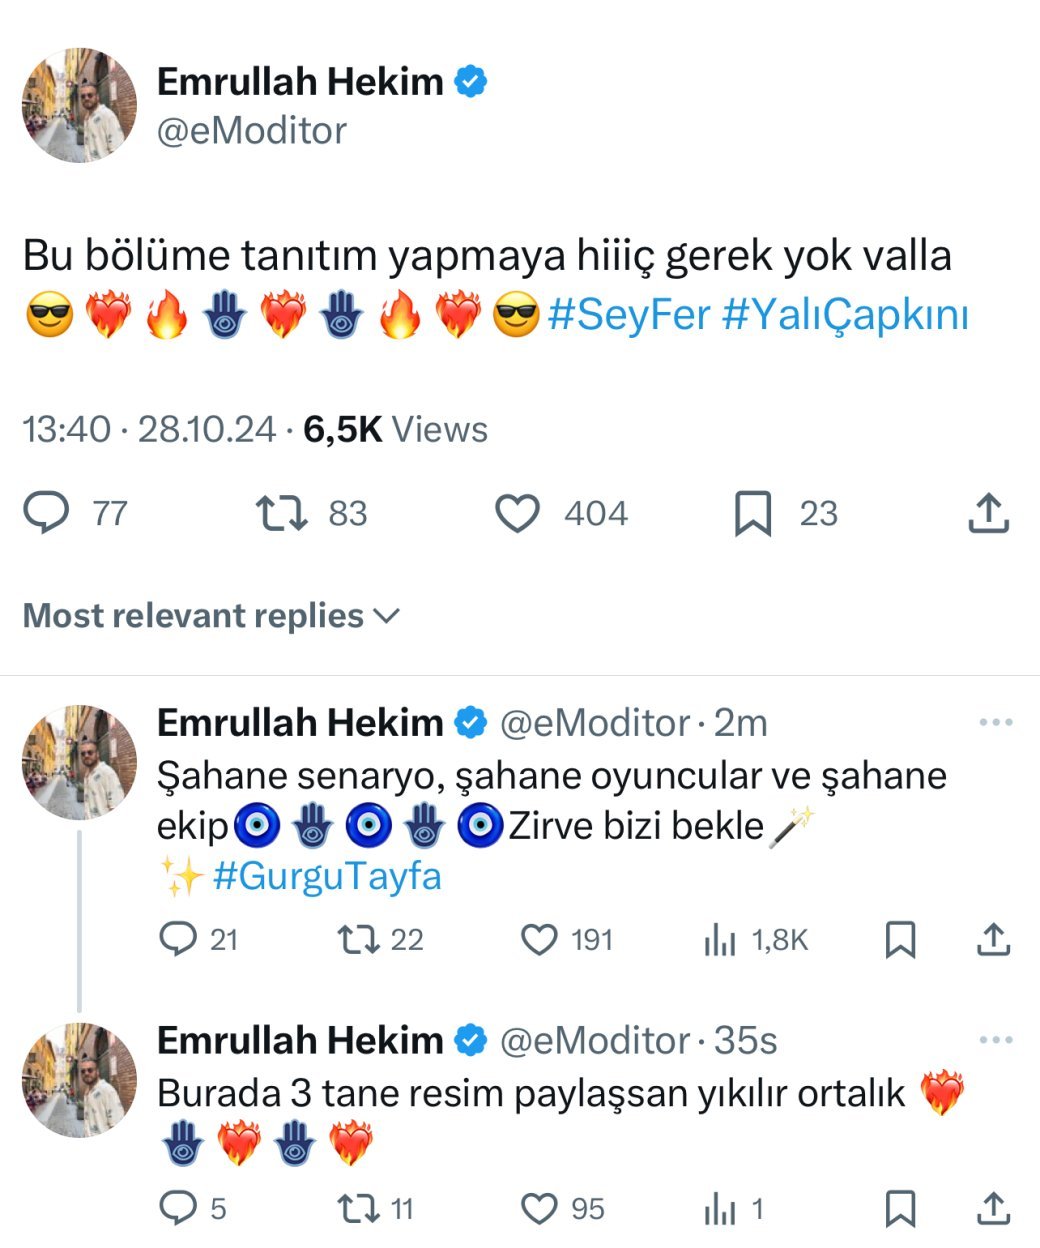Retweet the main post with 83 reposts
Viewport: 1040px width, 1248px height.
click(x=281, y=513)
